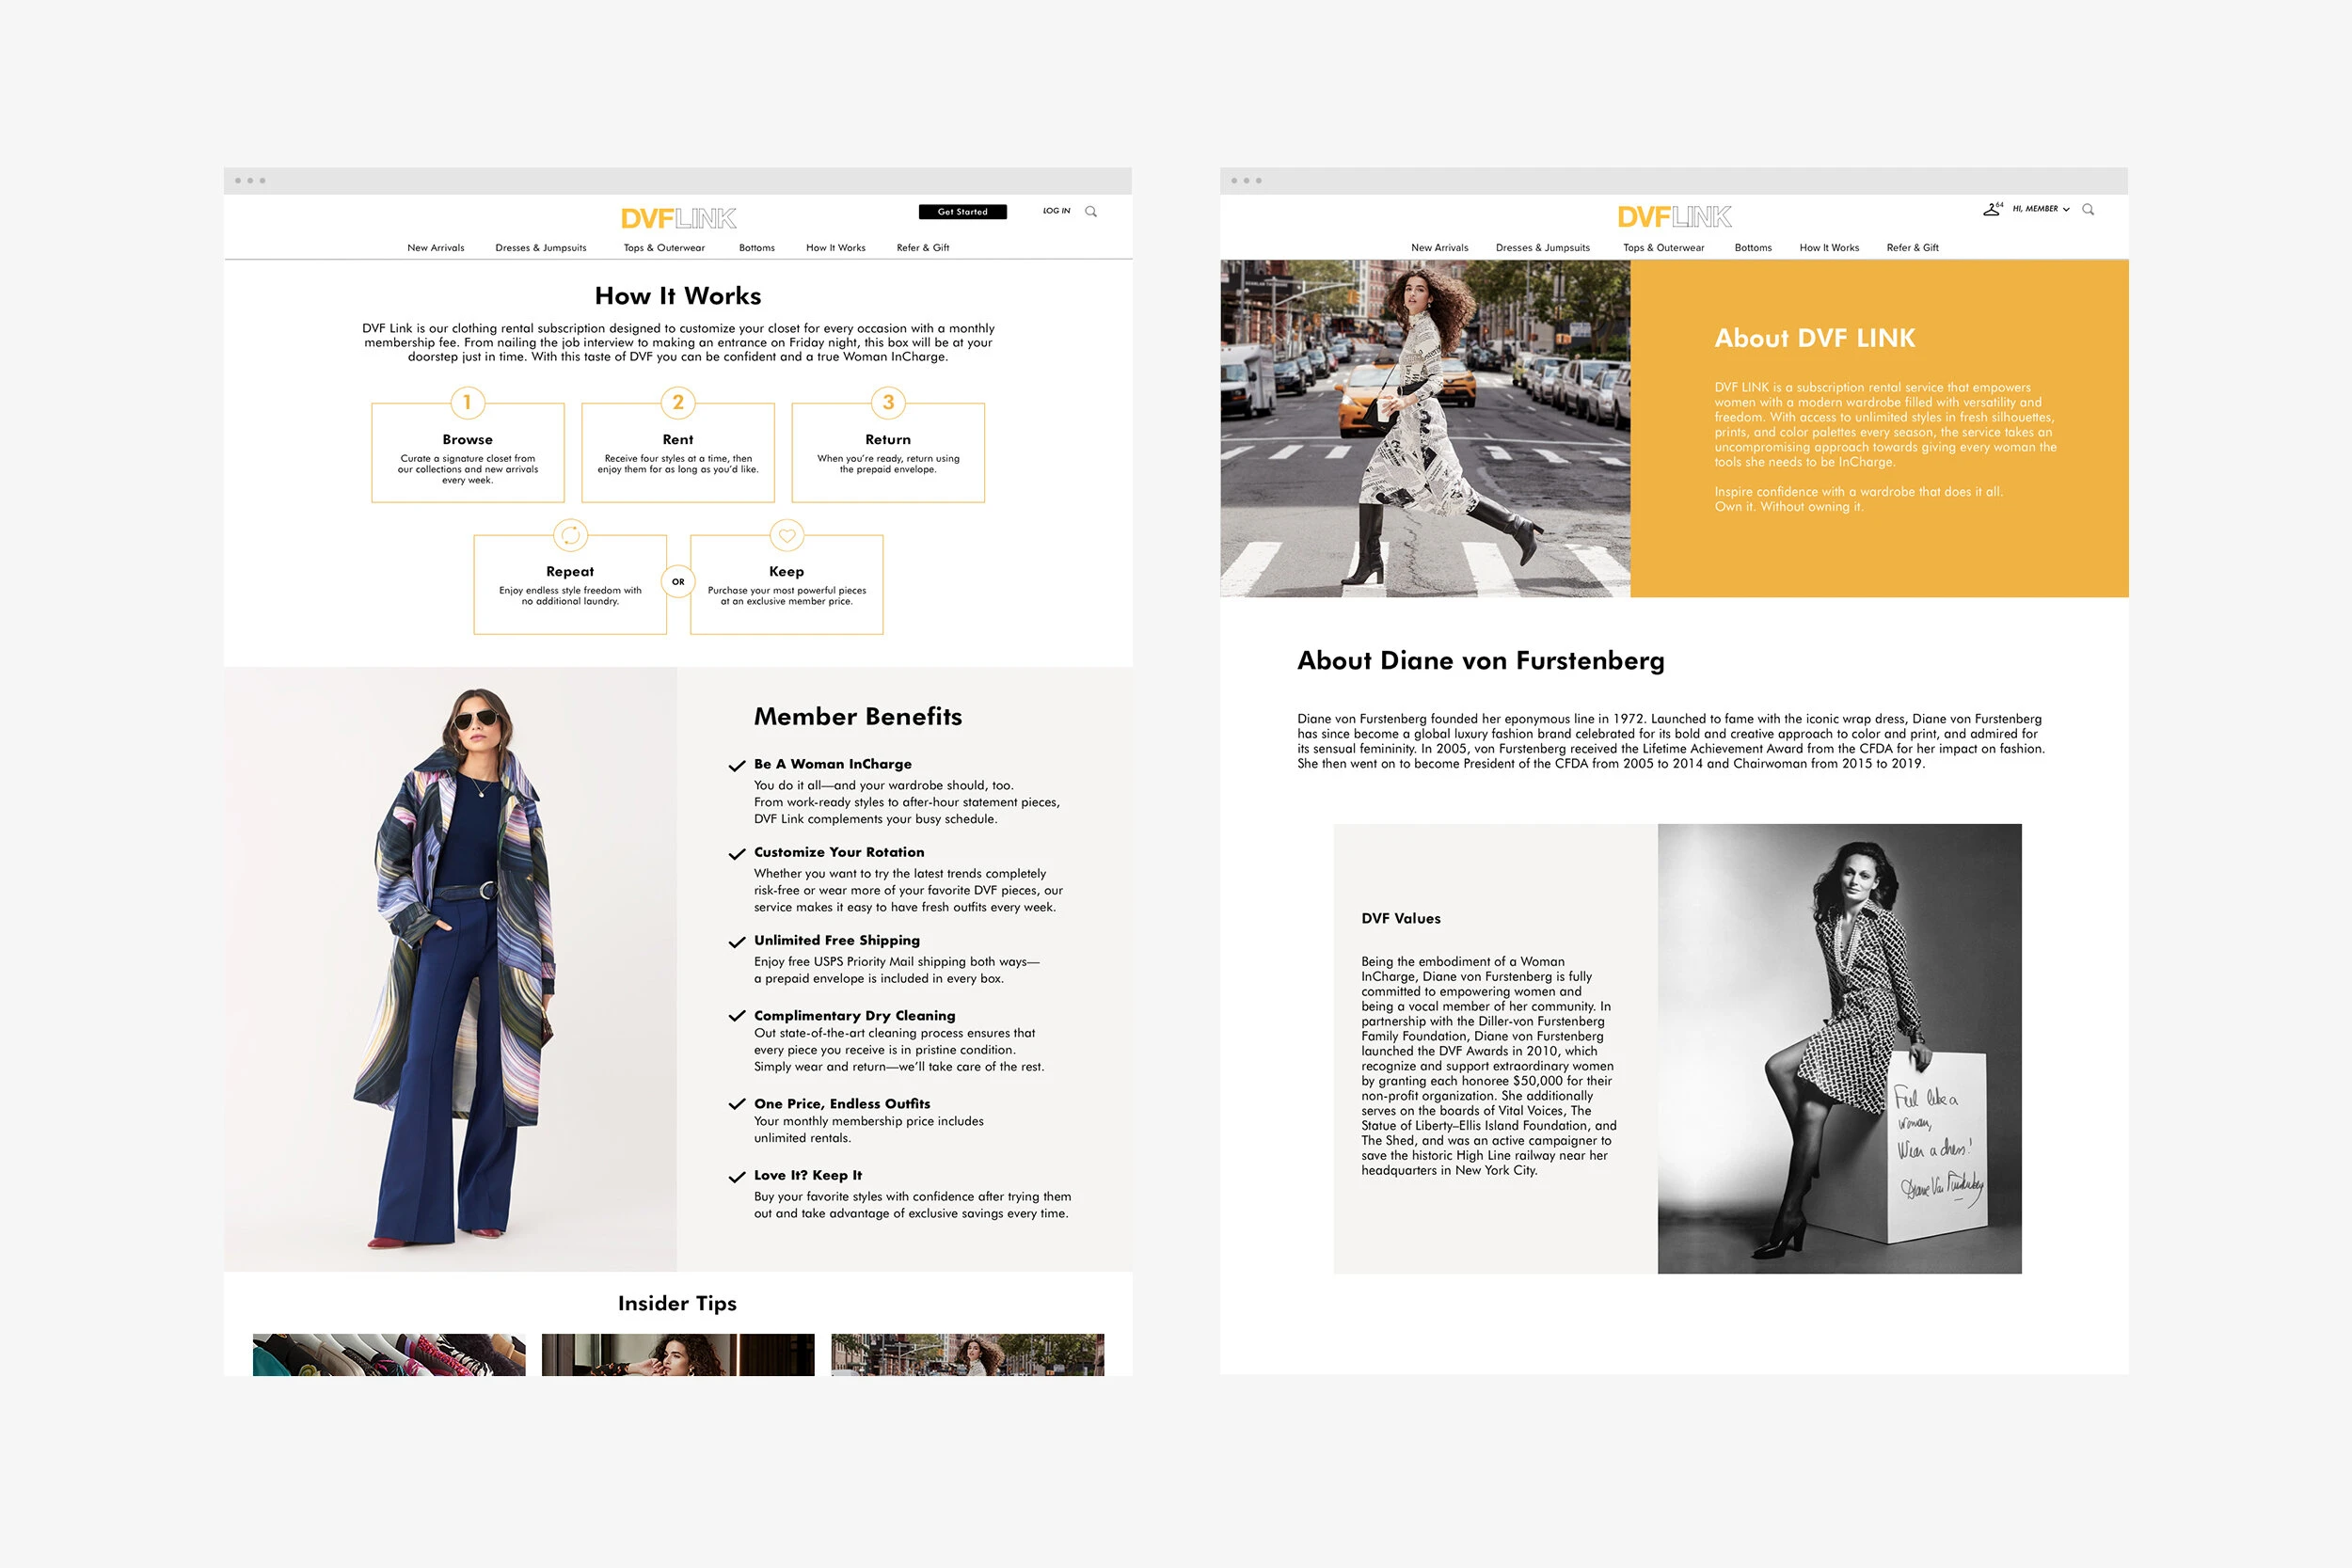This screenshot has width=2352, height=1568.
Task: Click the Repeat cycle icon above the Repeat box
Action: click(570, 535)
